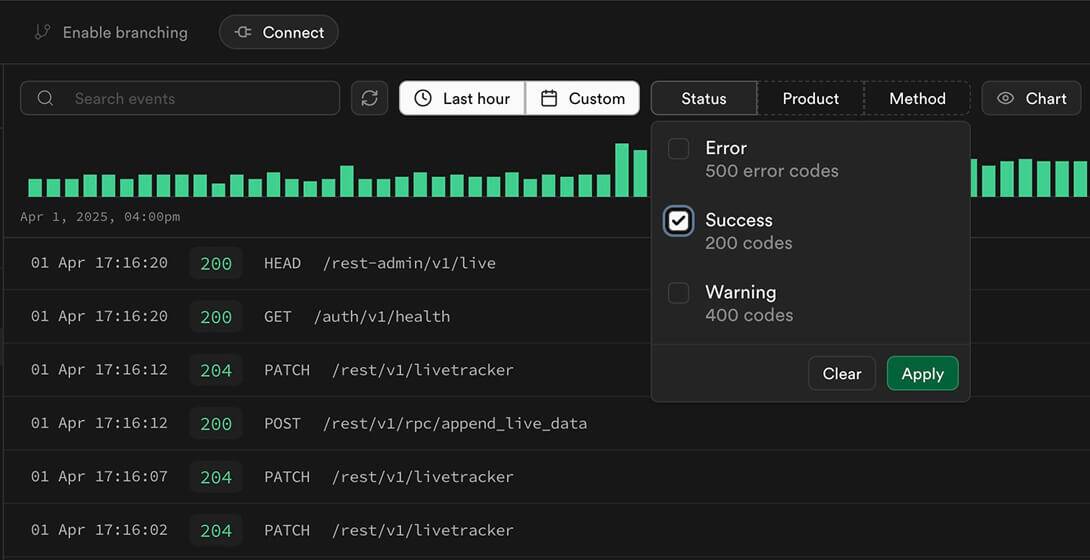The width and height of the screenshot is (1090, 560).
Task: Click the 204 badge at 17:16:12
Action: point(216,371)
